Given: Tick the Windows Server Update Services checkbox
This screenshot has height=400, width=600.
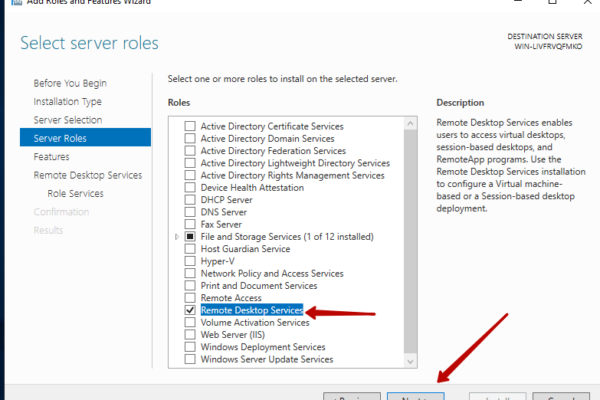Looking at the screenshot, I should pyautogui.click(x=190, y=359).
